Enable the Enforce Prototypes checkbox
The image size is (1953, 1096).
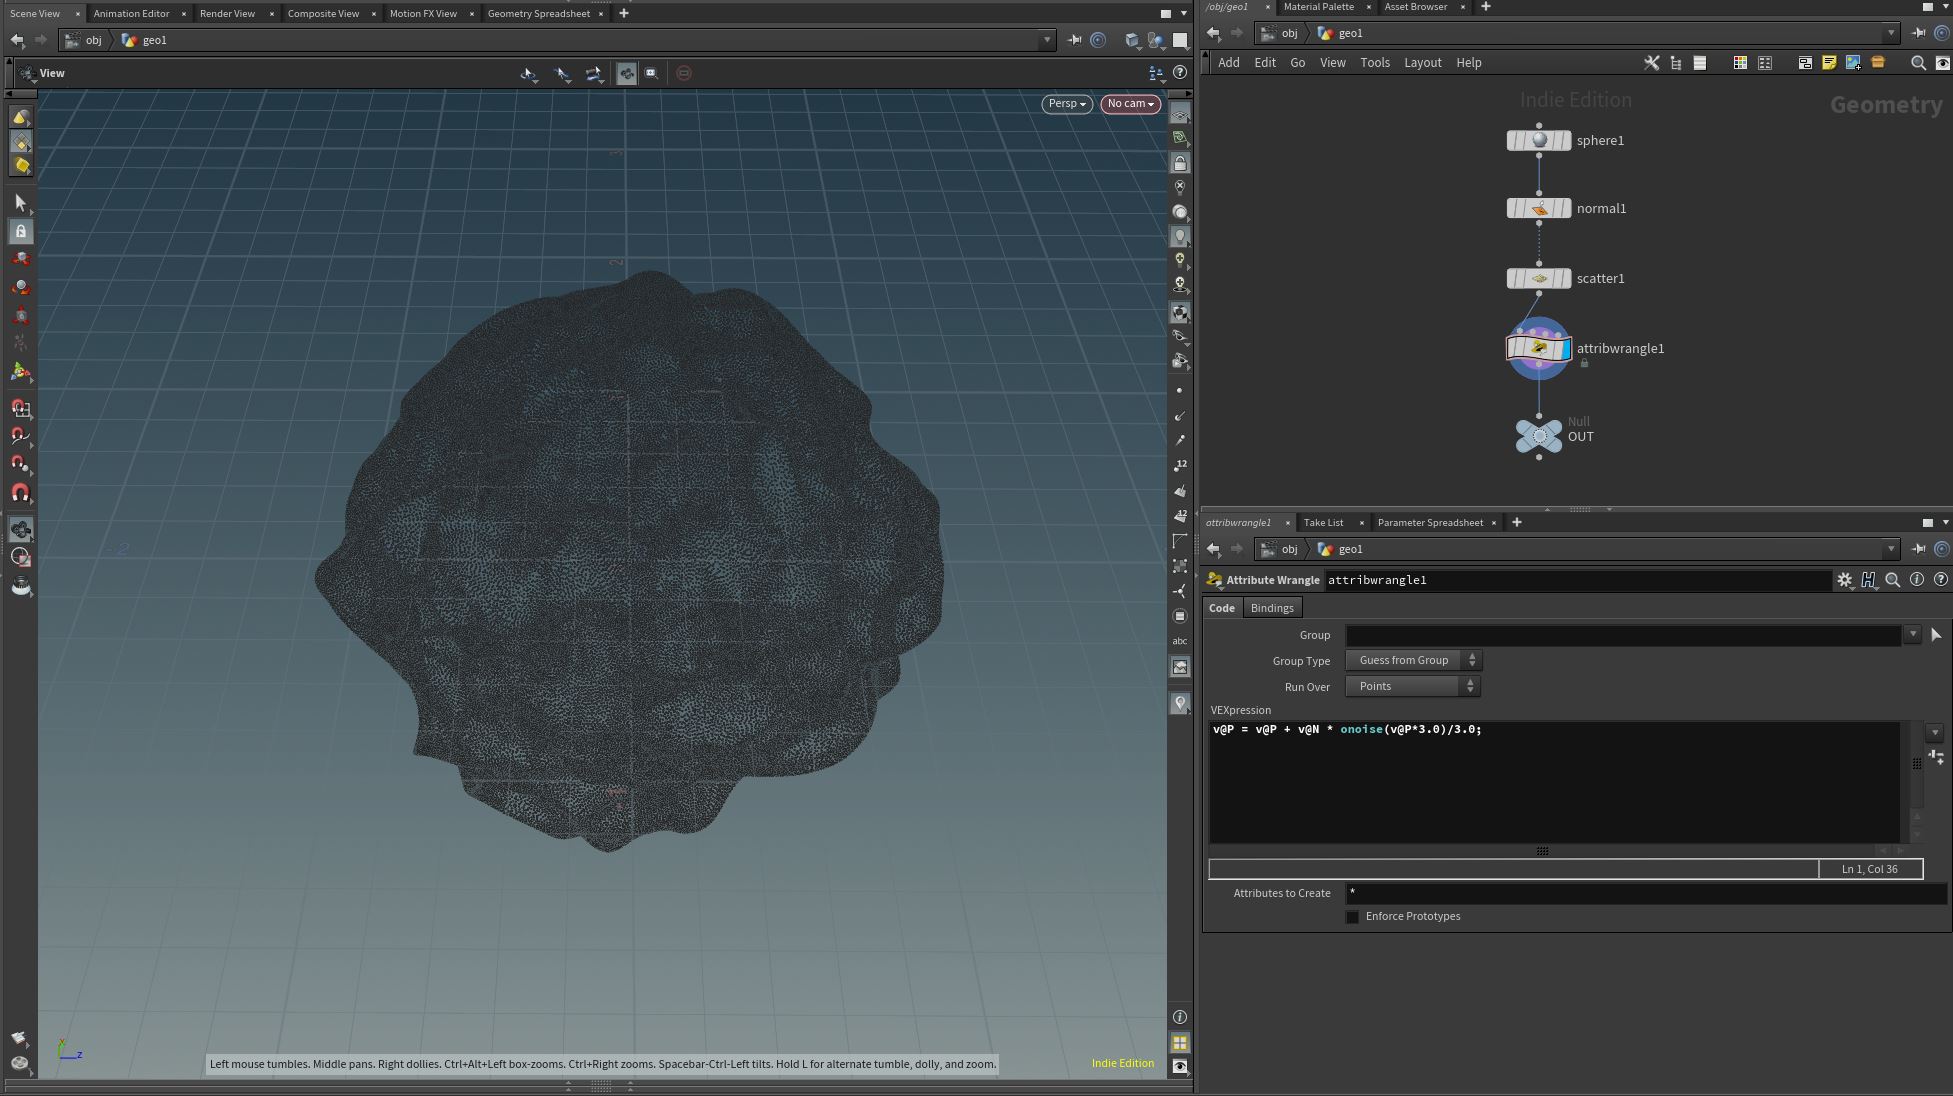[1352, 917]
